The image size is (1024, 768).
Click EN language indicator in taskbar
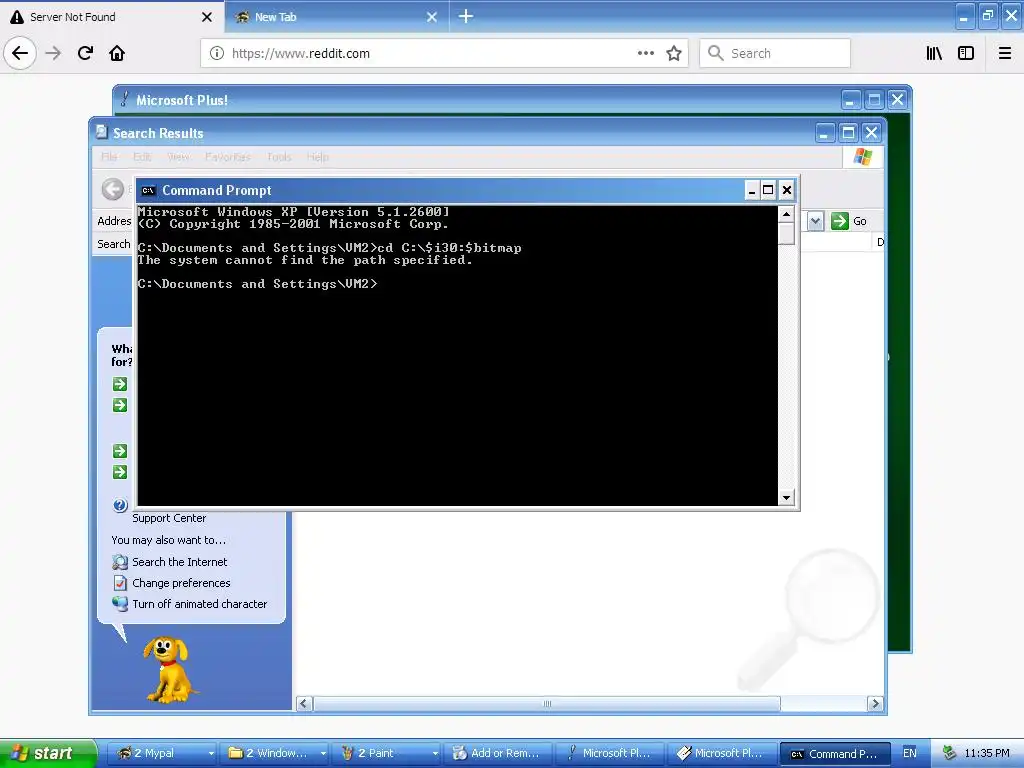[x=910, y=753]
